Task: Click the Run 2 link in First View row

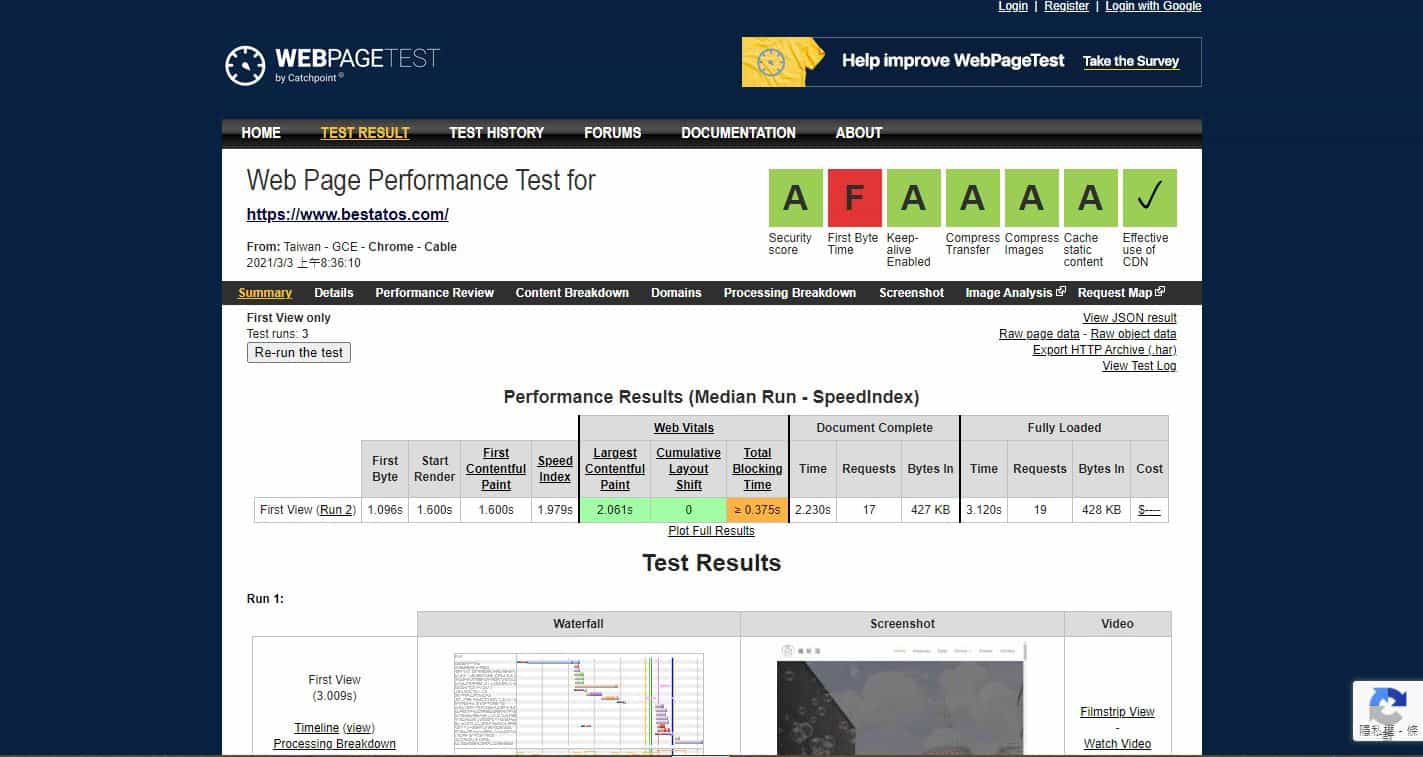Action: pos(336,510)
